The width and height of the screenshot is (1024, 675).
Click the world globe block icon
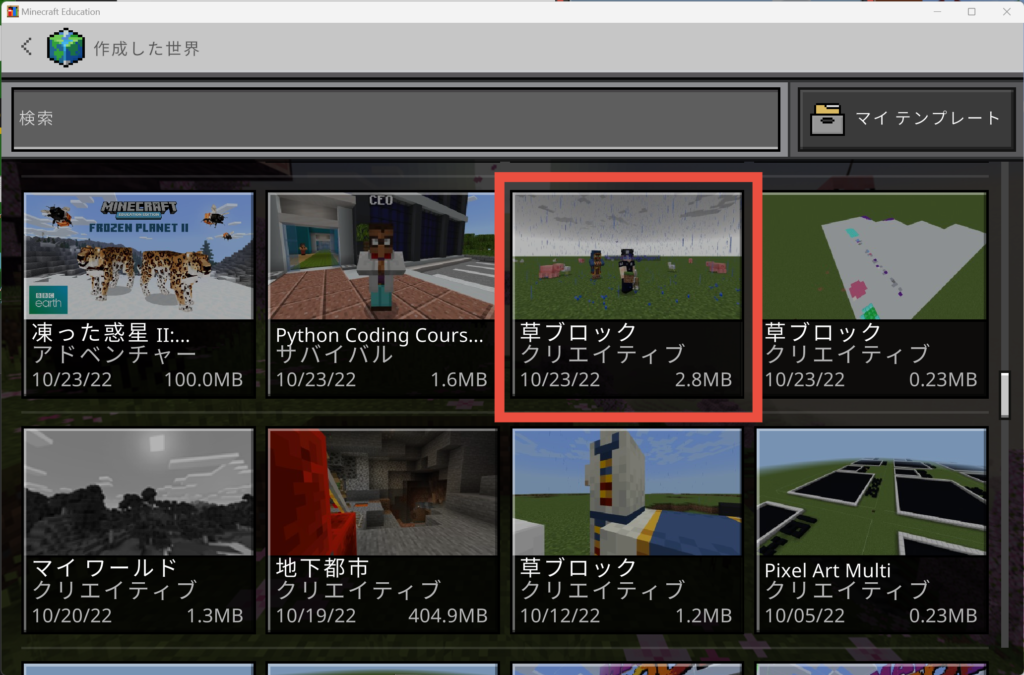66,47
